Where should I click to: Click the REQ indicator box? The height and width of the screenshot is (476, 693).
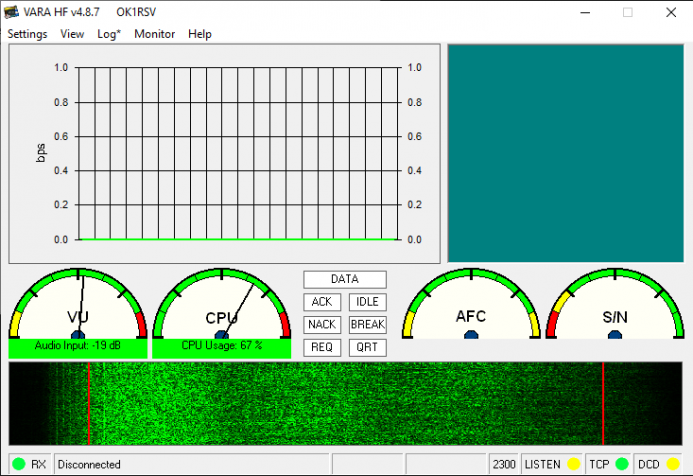pos(322,347)
